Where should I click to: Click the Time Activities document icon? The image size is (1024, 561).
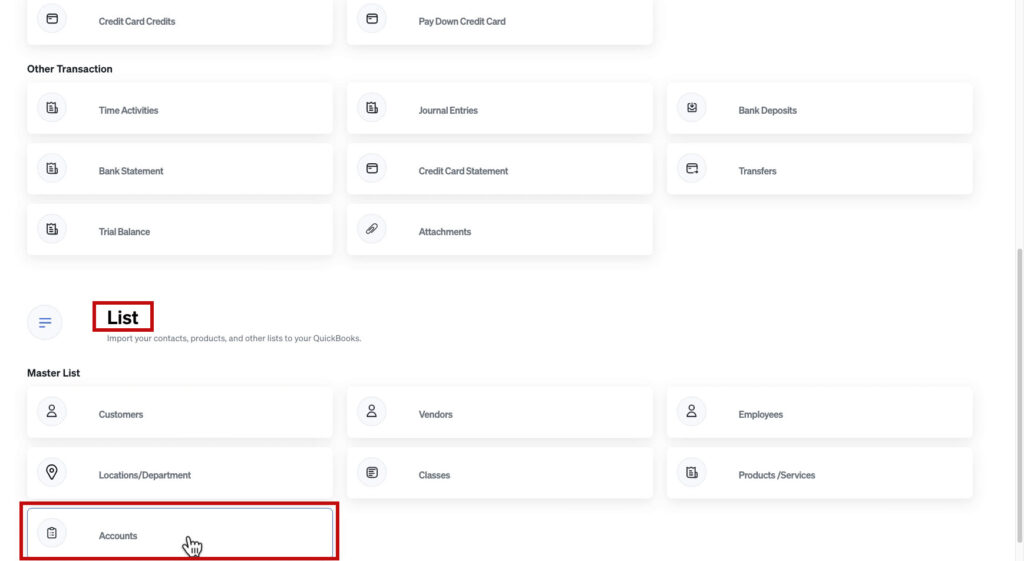(52, 108)
